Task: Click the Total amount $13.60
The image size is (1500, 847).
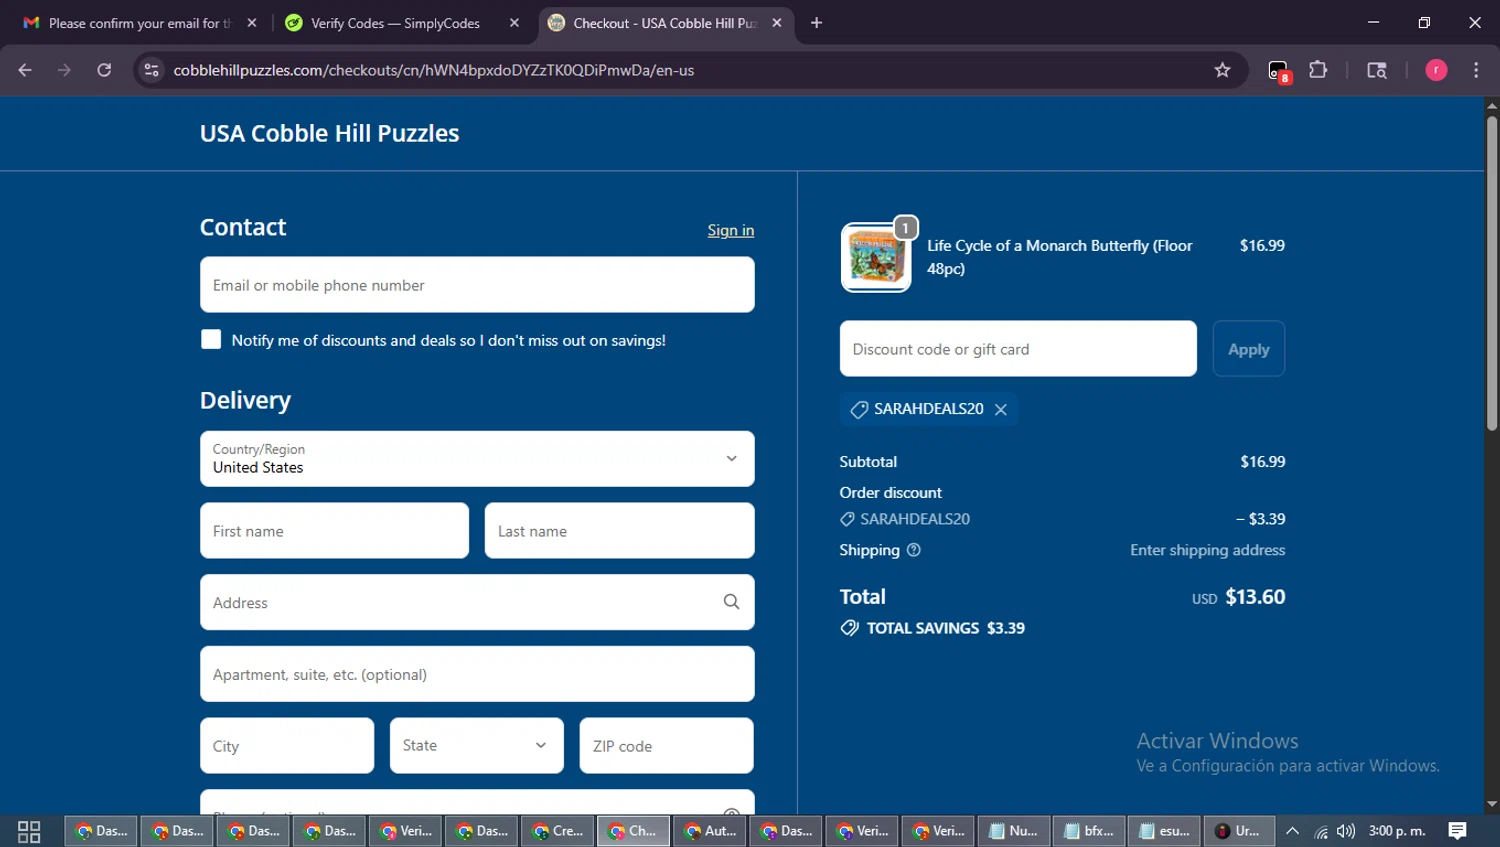Action: tap(1255, 597)
